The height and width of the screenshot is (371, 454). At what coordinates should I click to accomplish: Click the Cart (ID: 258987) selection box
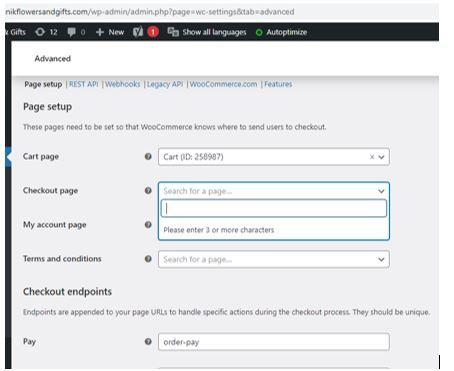274,157
